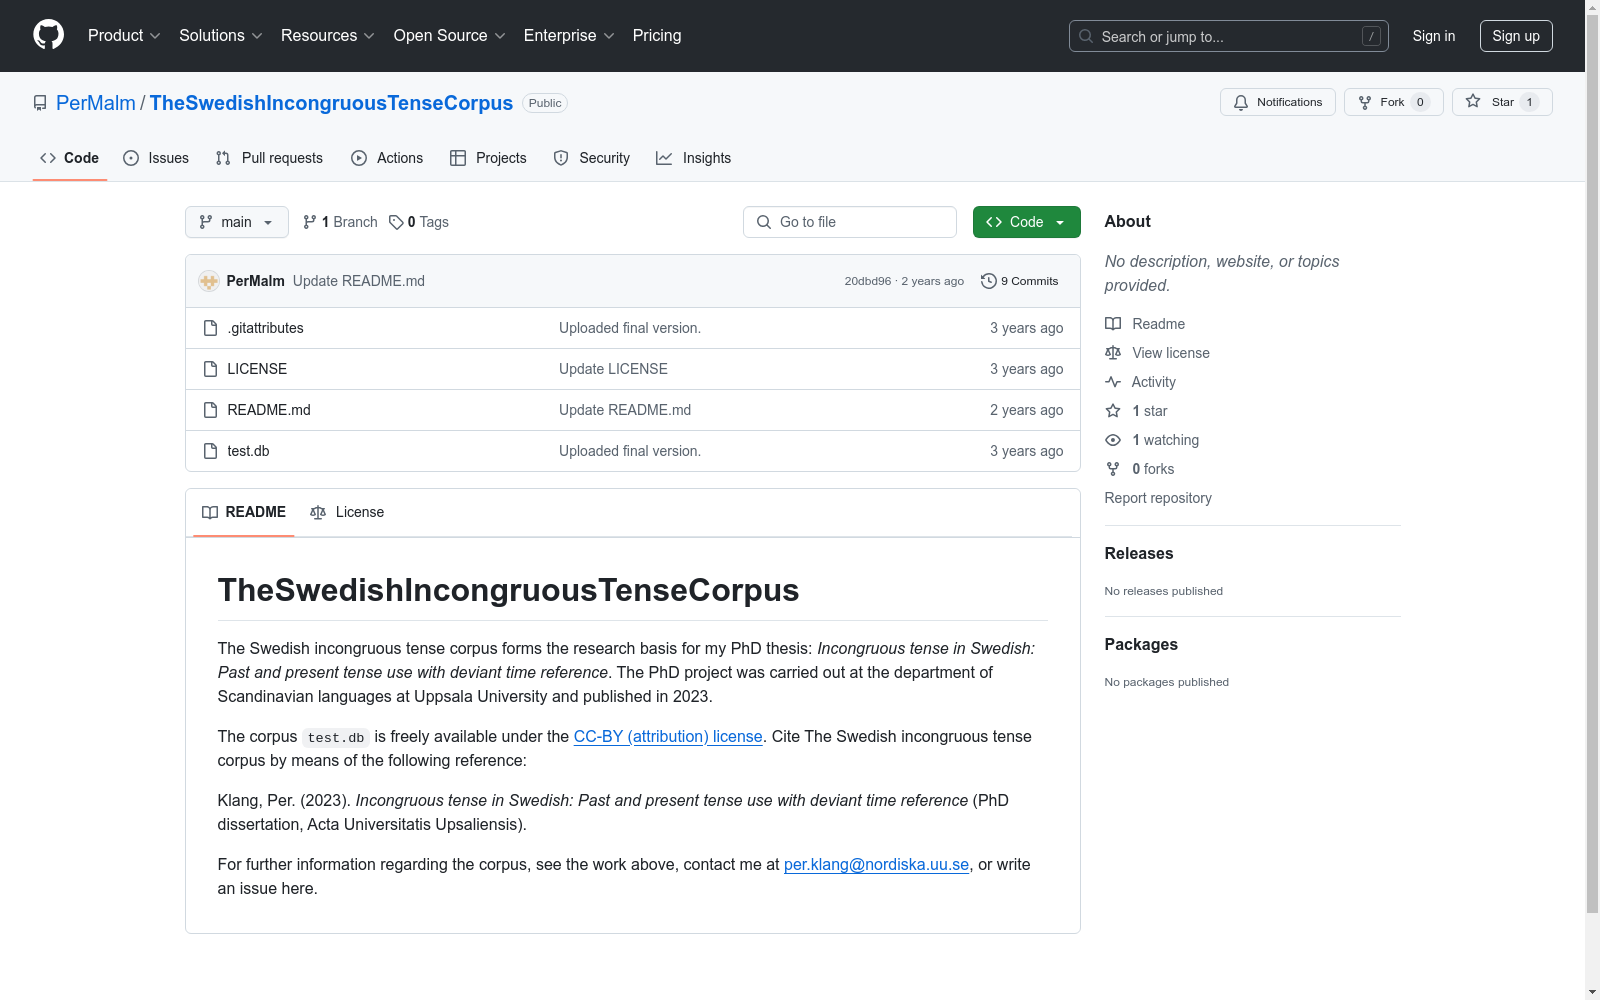Click the Notifications bell button

point(1277,102)
